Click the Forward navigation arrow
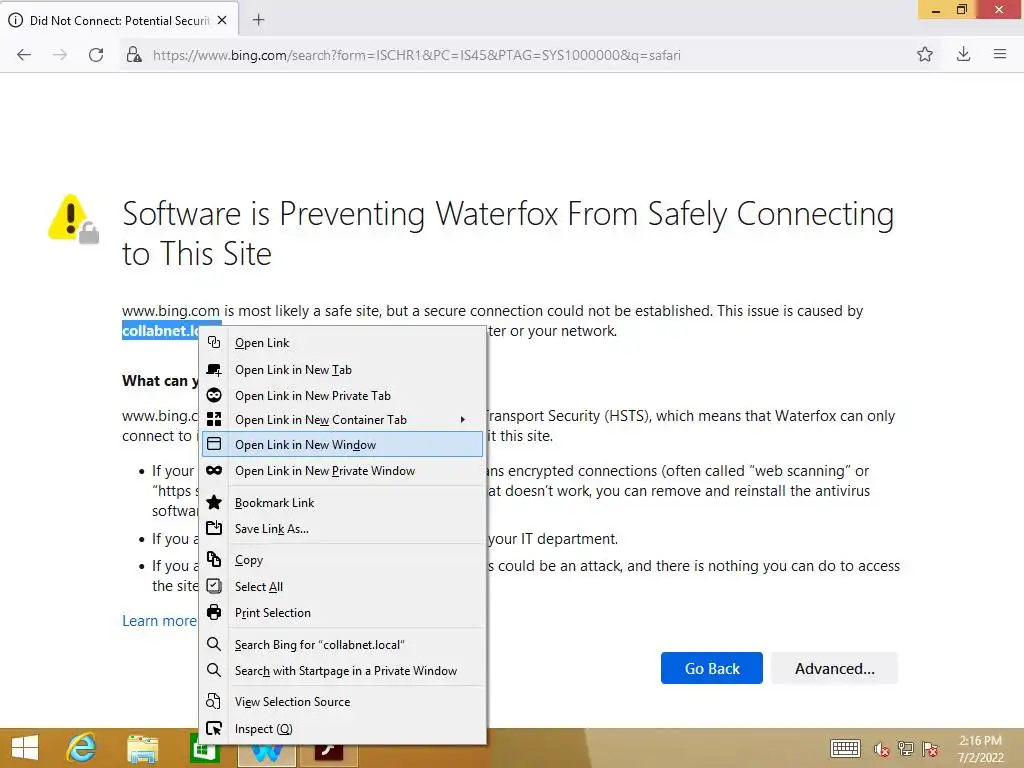Image resolution: width=1024 pixels, height=768 pixels. point(59,55)
